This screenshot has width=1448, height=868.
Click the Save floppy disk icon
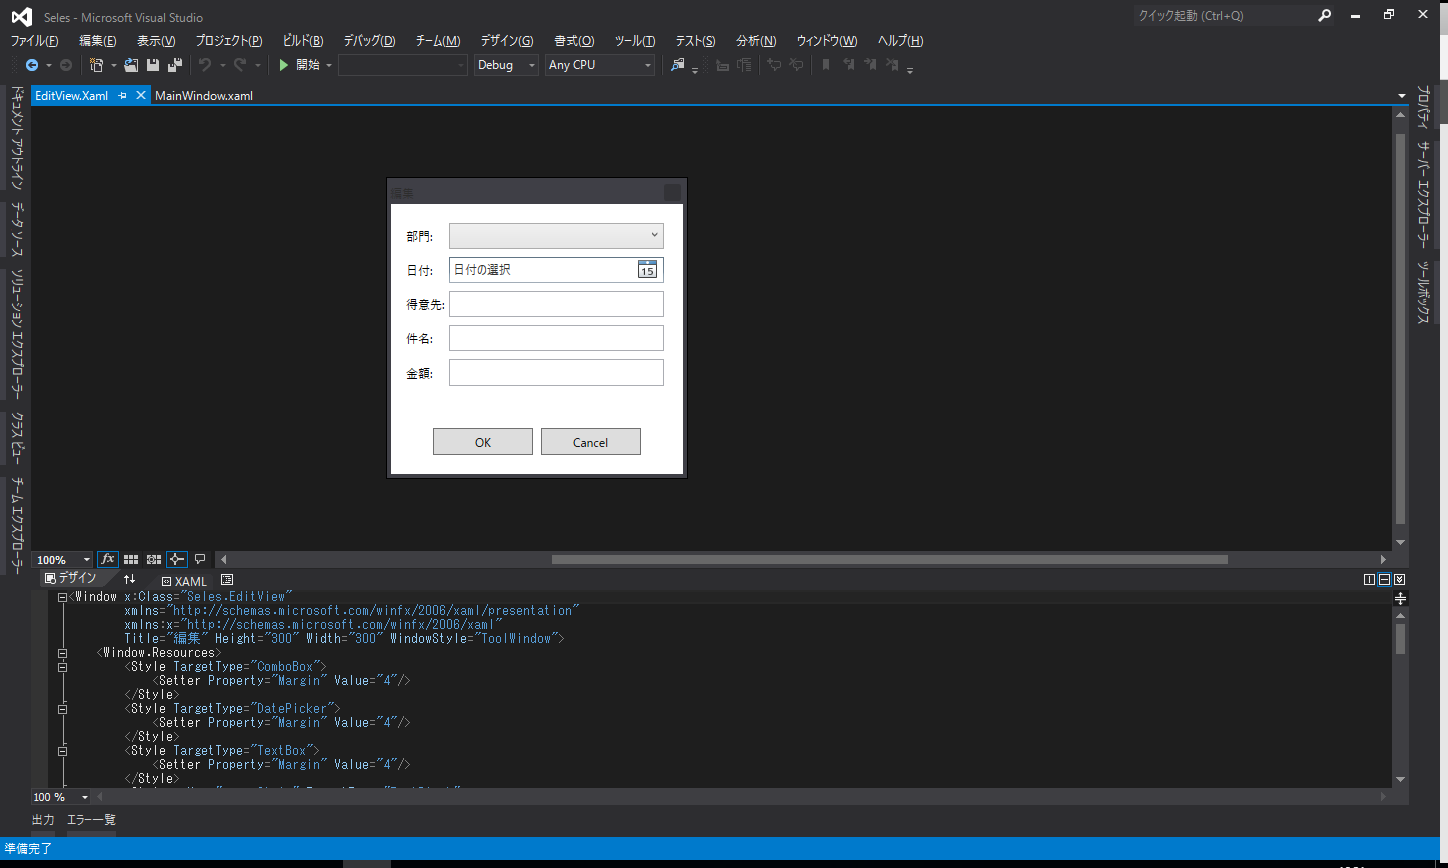click(153, 65)
